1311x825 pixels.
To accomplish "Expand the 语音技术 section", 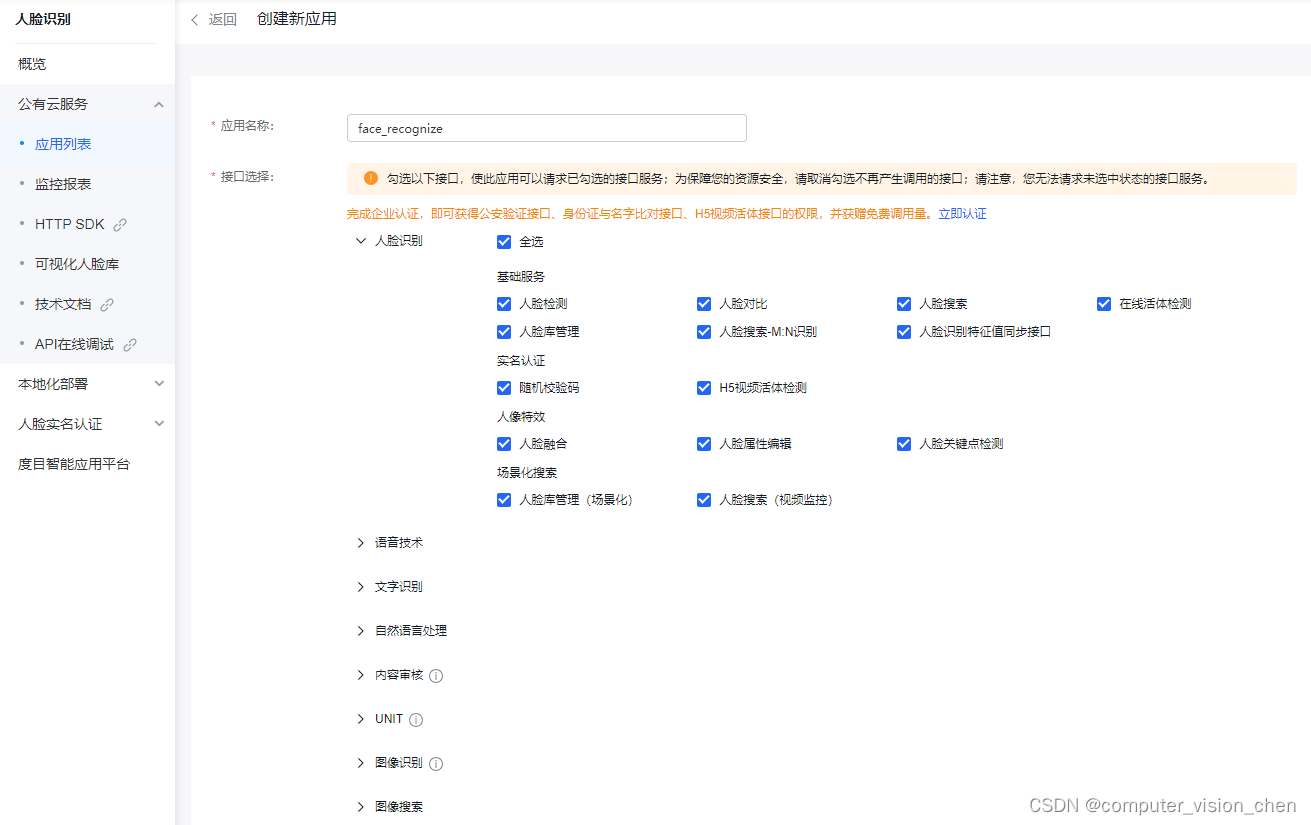I will [x=361, y=543].
